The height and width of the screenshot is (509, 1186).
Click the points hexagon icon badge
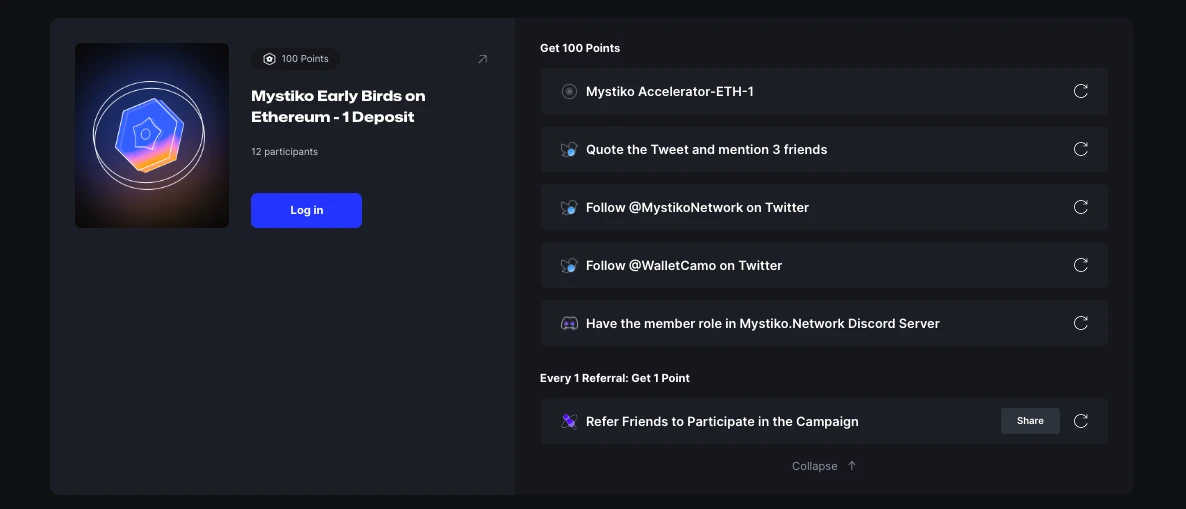point(269,59)
